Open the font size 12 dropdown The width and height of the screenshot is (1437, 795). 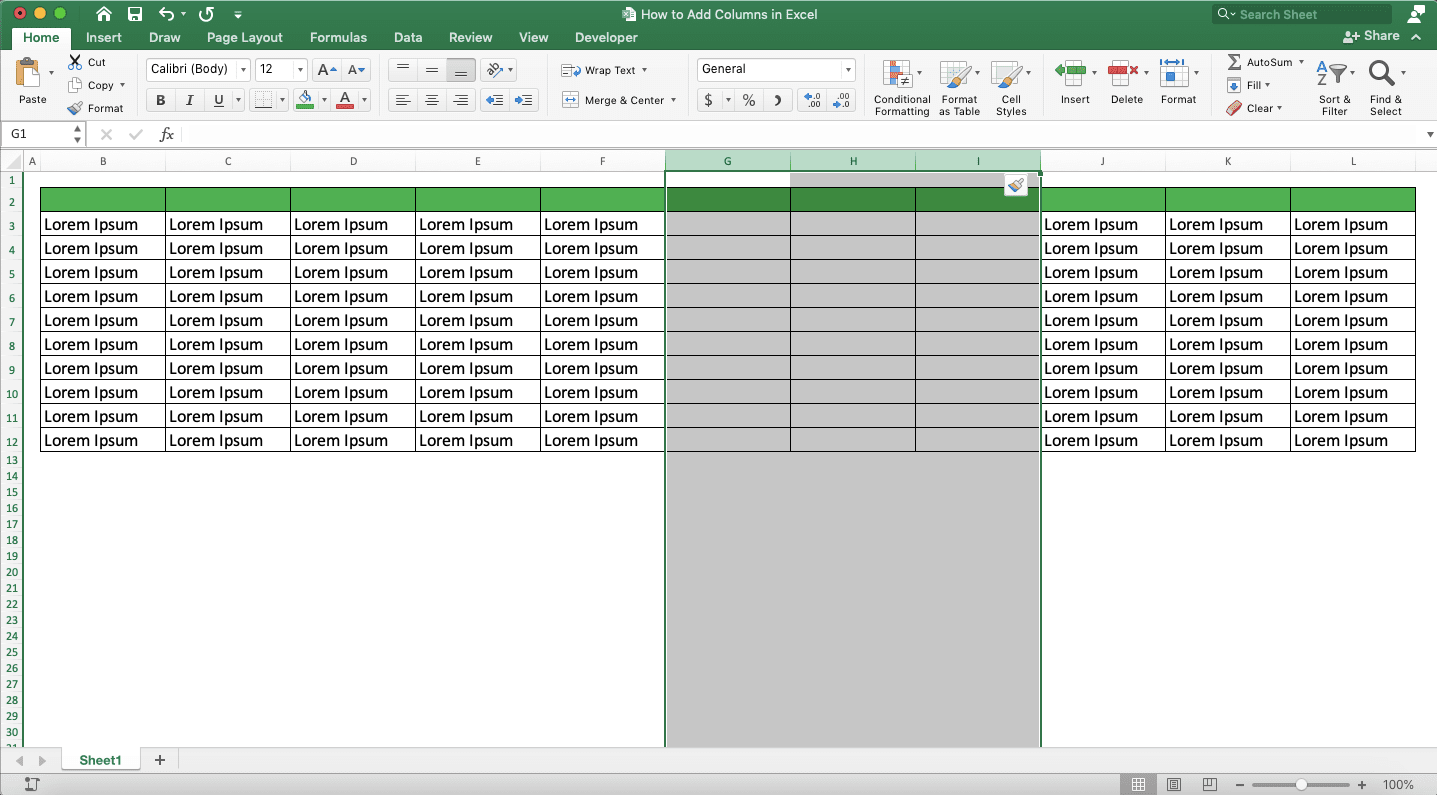point(300,70)
